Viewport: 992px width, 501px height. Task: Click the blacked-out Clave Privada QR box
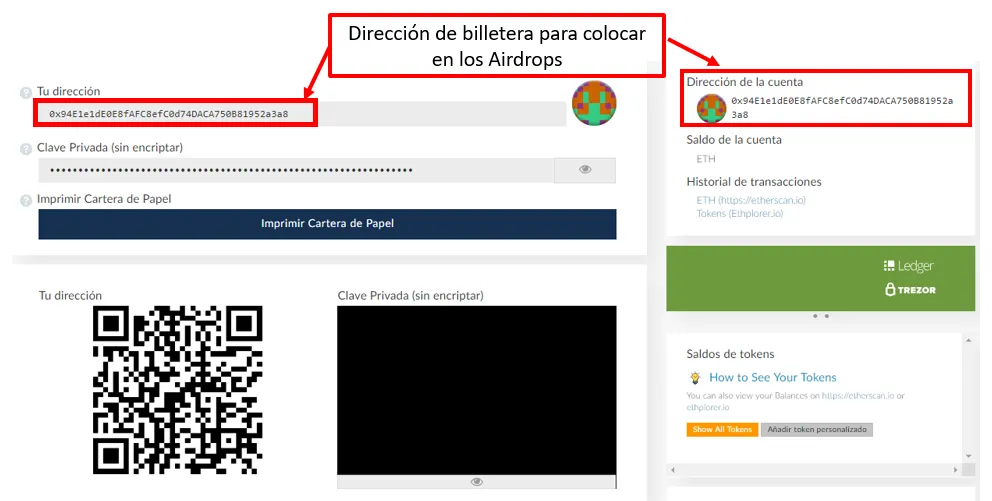click(x=477, y=390)
